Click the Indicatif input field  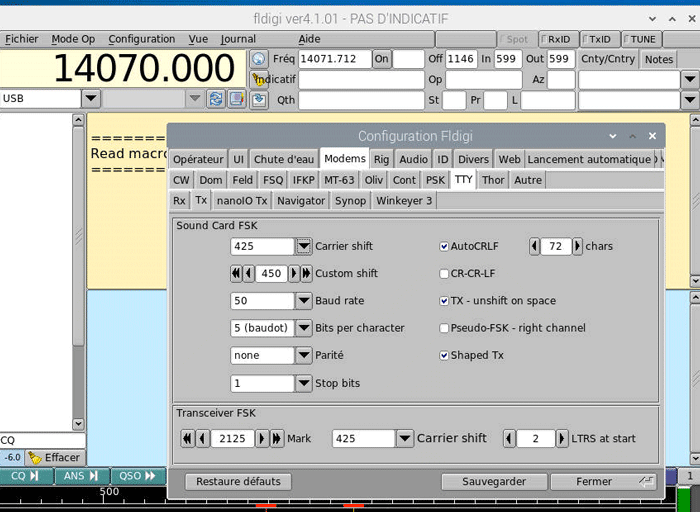pyautogui.click(x=361, y=80)
